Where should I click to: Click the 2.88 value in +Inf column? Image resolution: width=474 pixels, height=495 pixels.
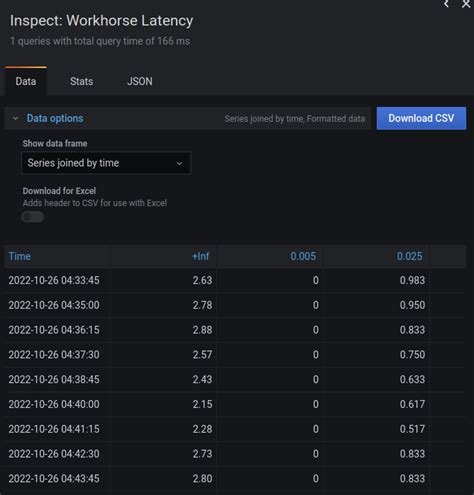click(x=202, y=330)
